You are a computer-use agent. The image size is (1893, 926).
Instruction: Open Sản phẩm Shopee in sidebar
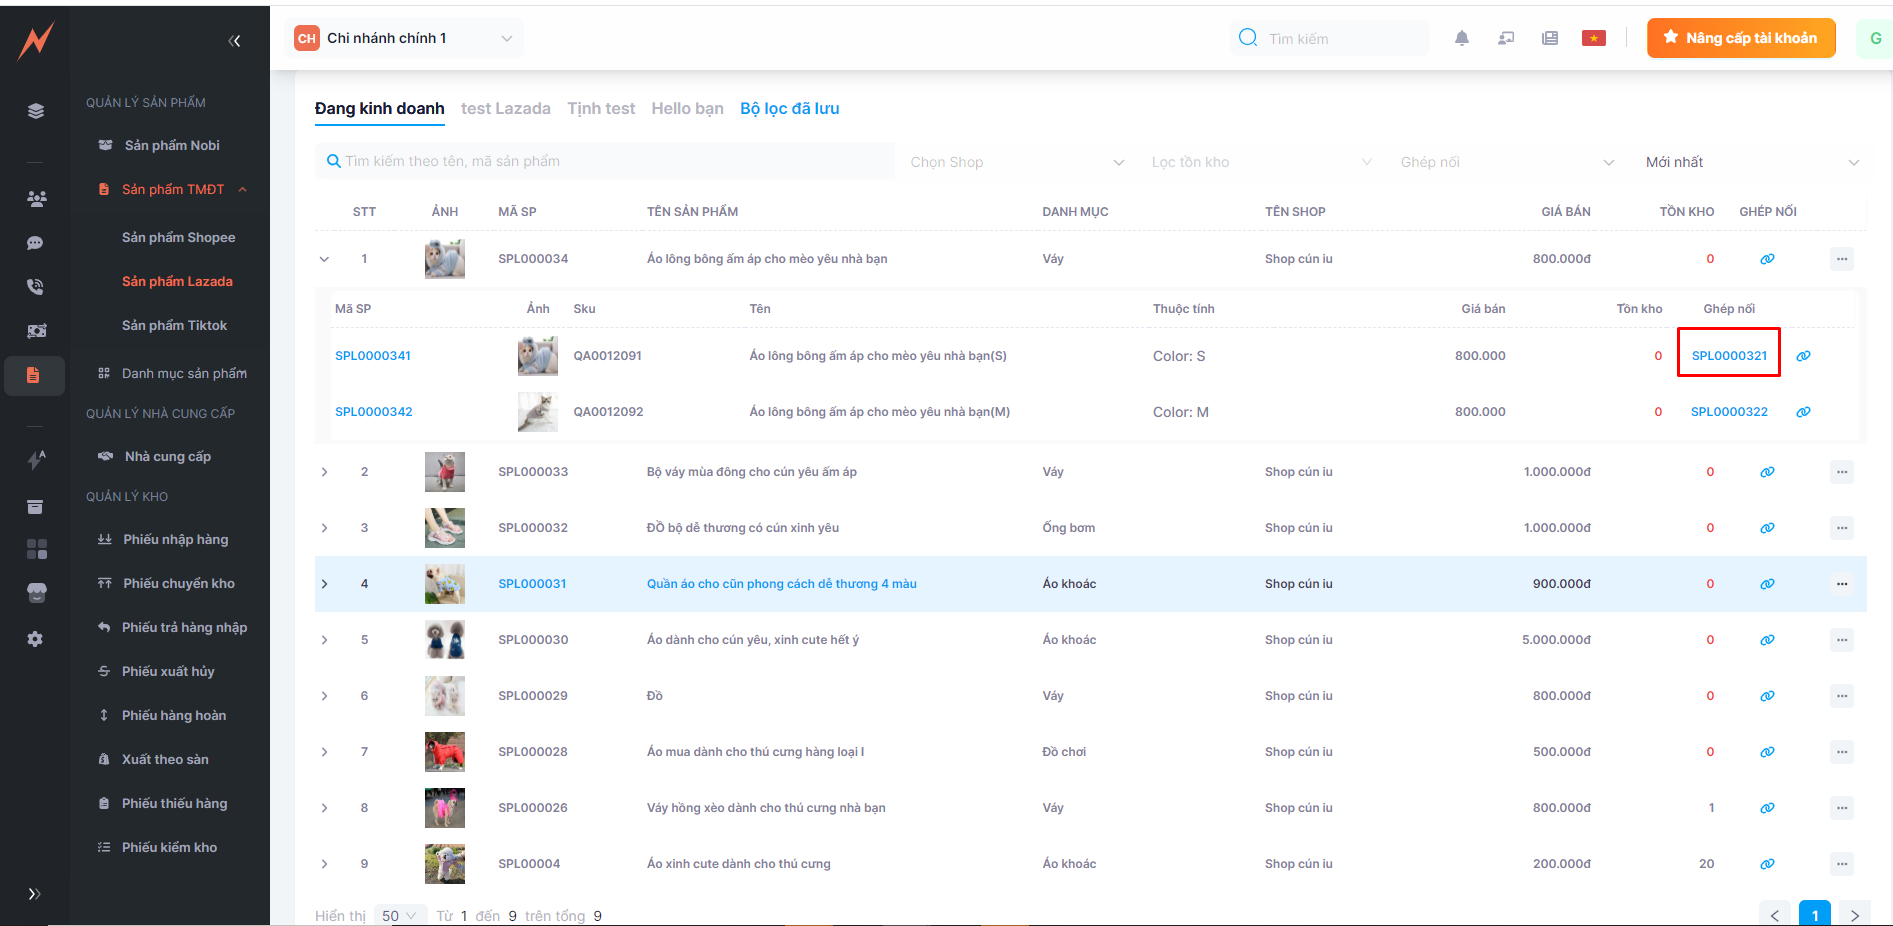[178, 237]
